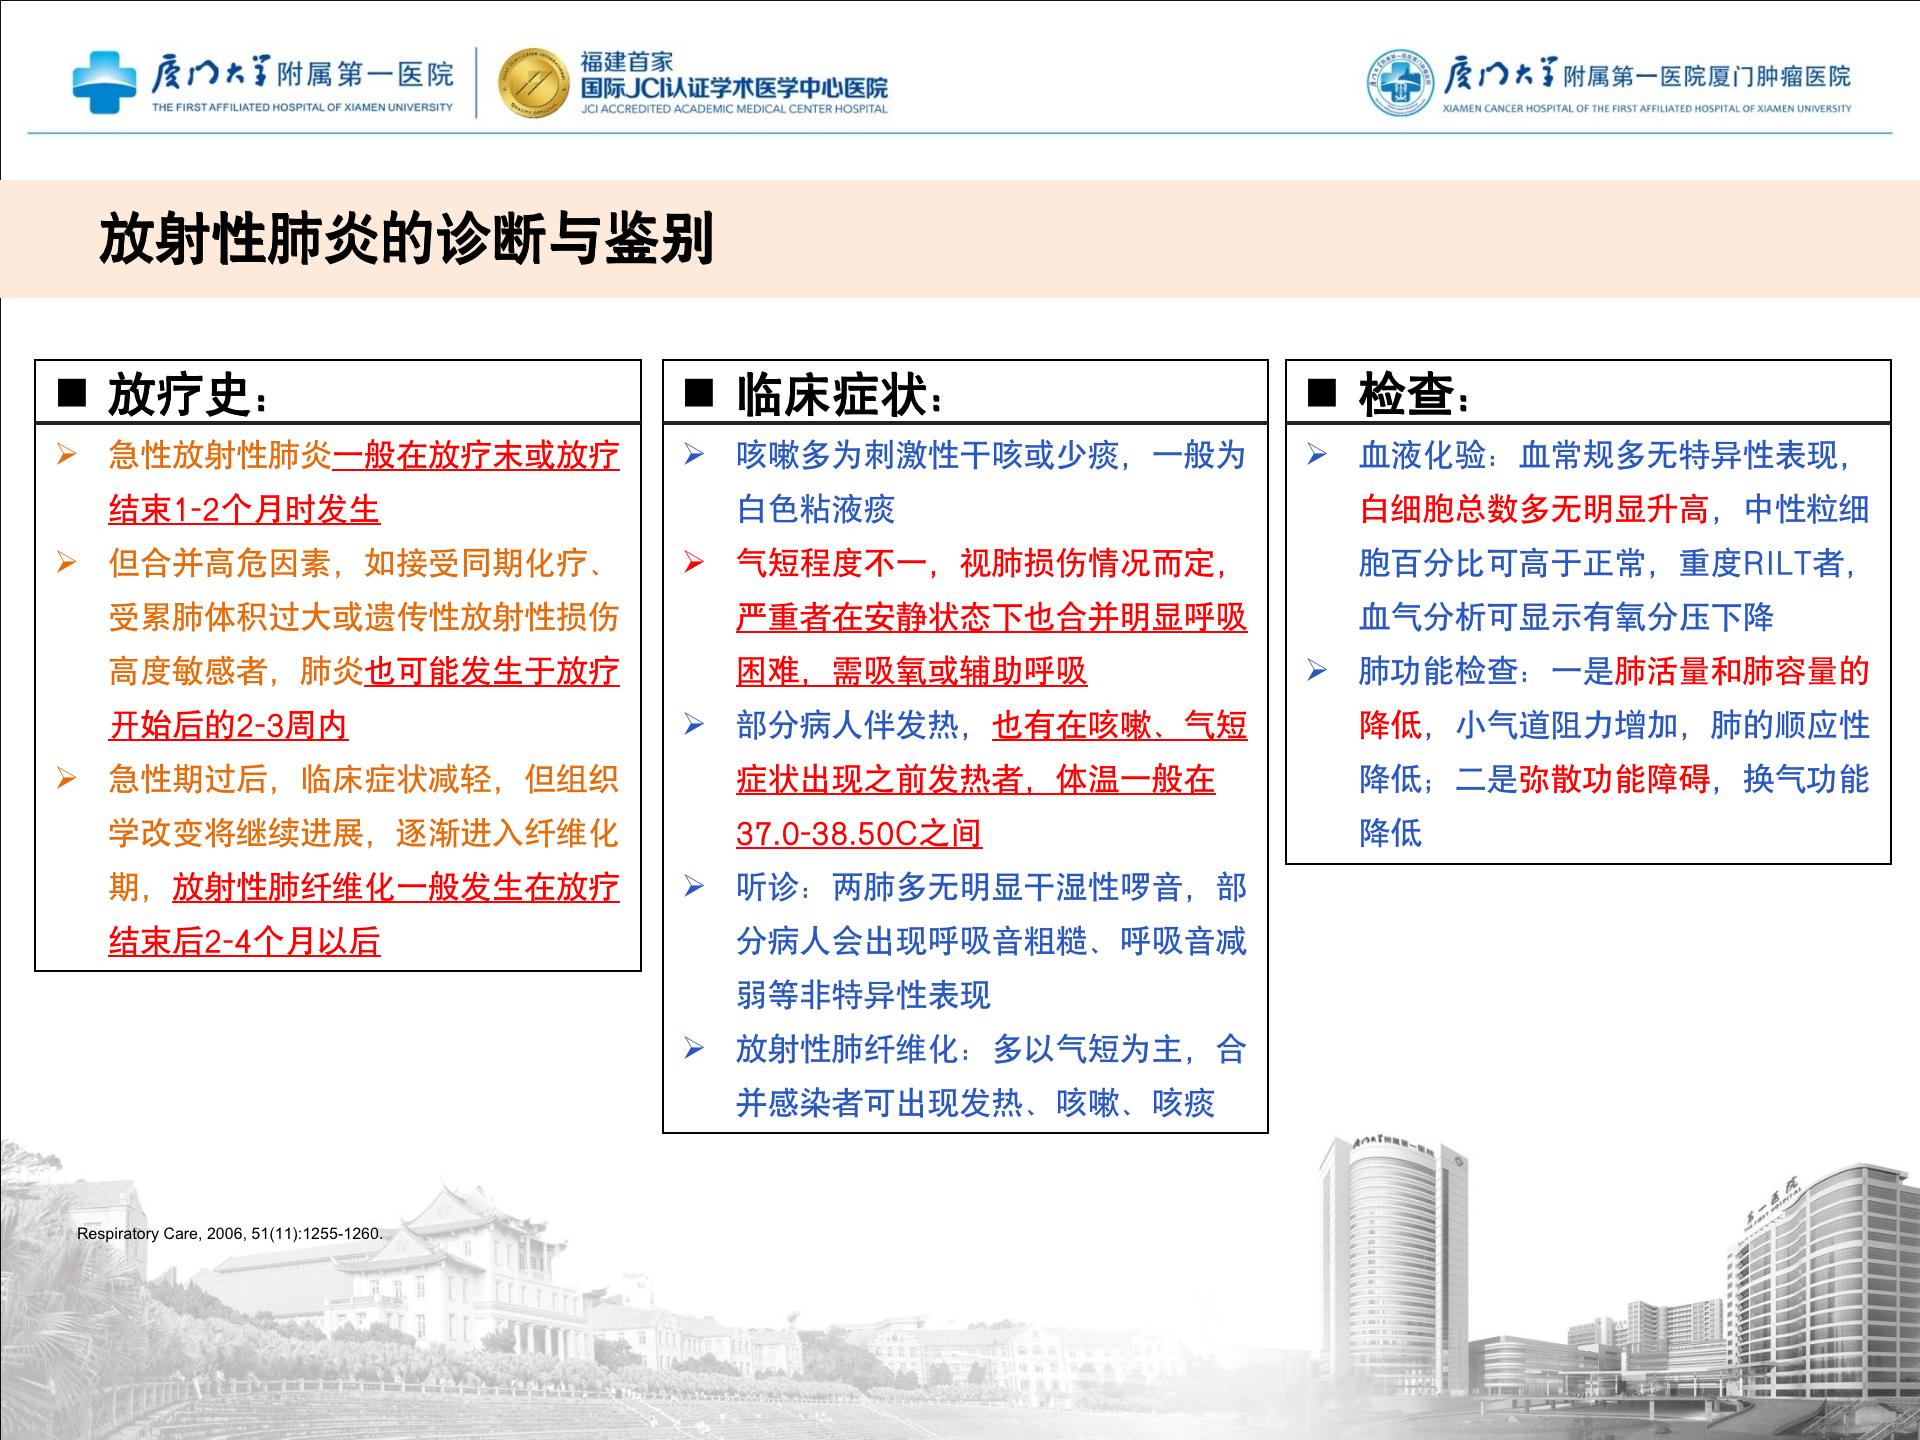The width and height of the screenshot is (1920, 1440).
Task: Click red text 弥散功能障碍
Action: tap(1614, 780)
